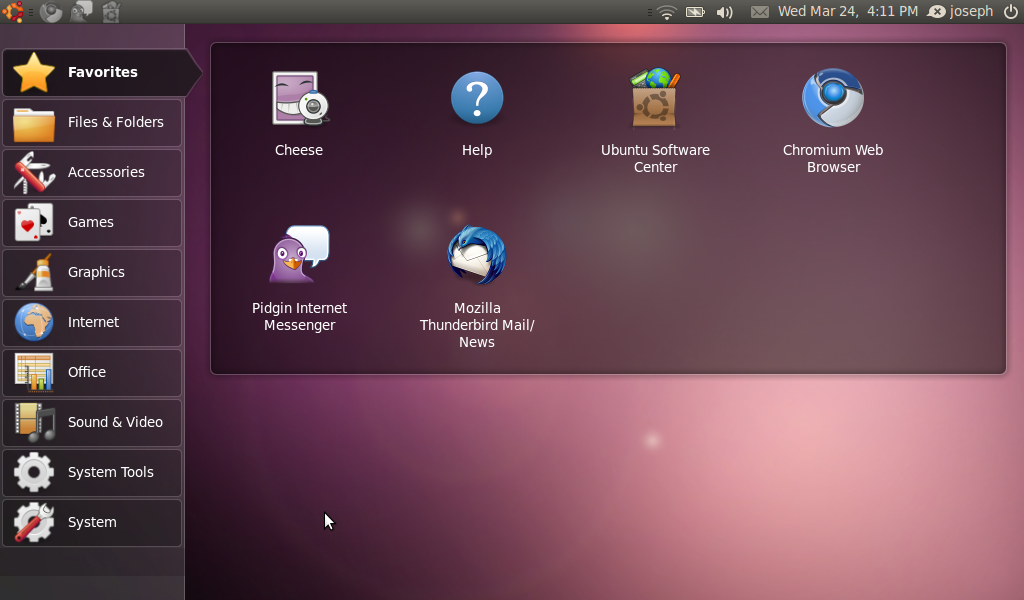Switch to the Internet category
Viewport: 1024px width, 600px height.
coord(92,322)
